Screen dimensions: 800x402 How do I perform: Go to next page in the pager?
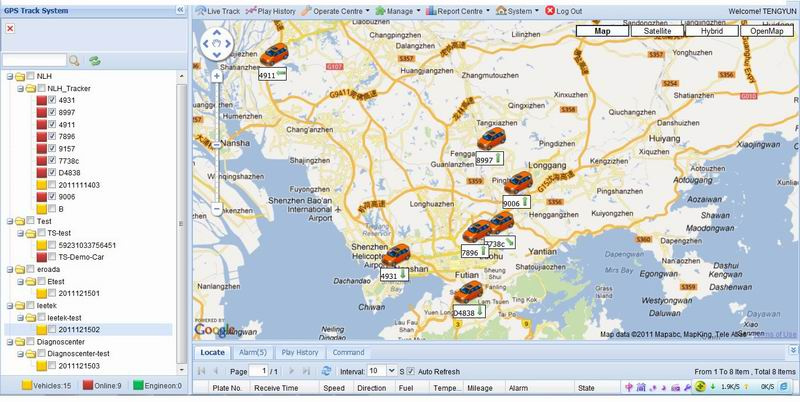point(291,371)
